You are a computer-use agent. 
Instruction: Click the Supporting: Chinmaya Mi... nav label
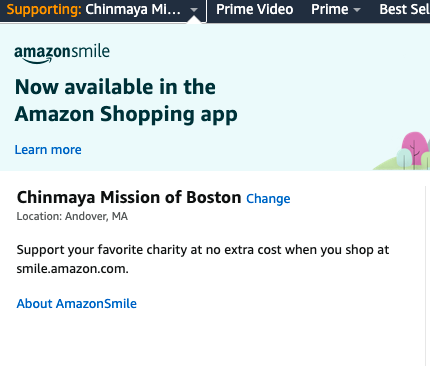[94, 9]
